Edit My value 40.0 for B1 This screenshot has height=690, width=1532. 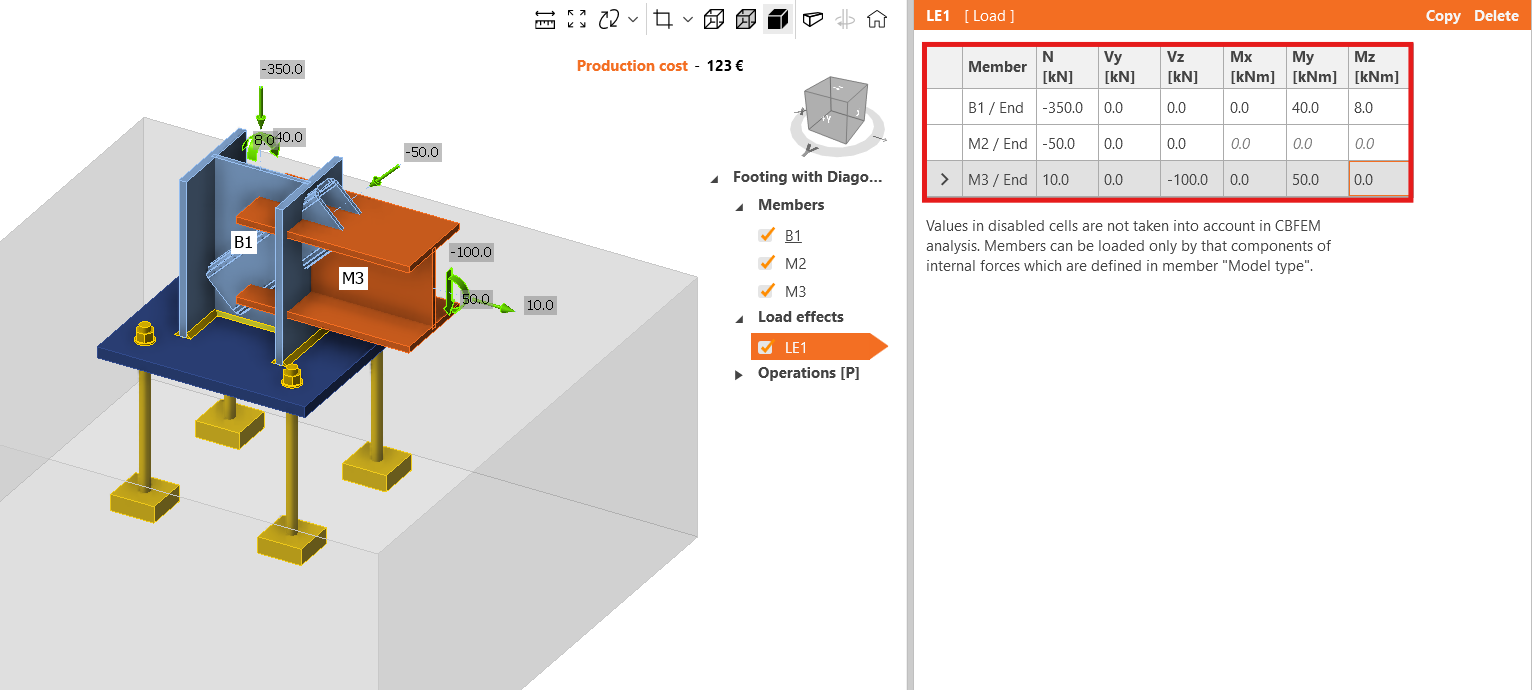(1317, 107)
